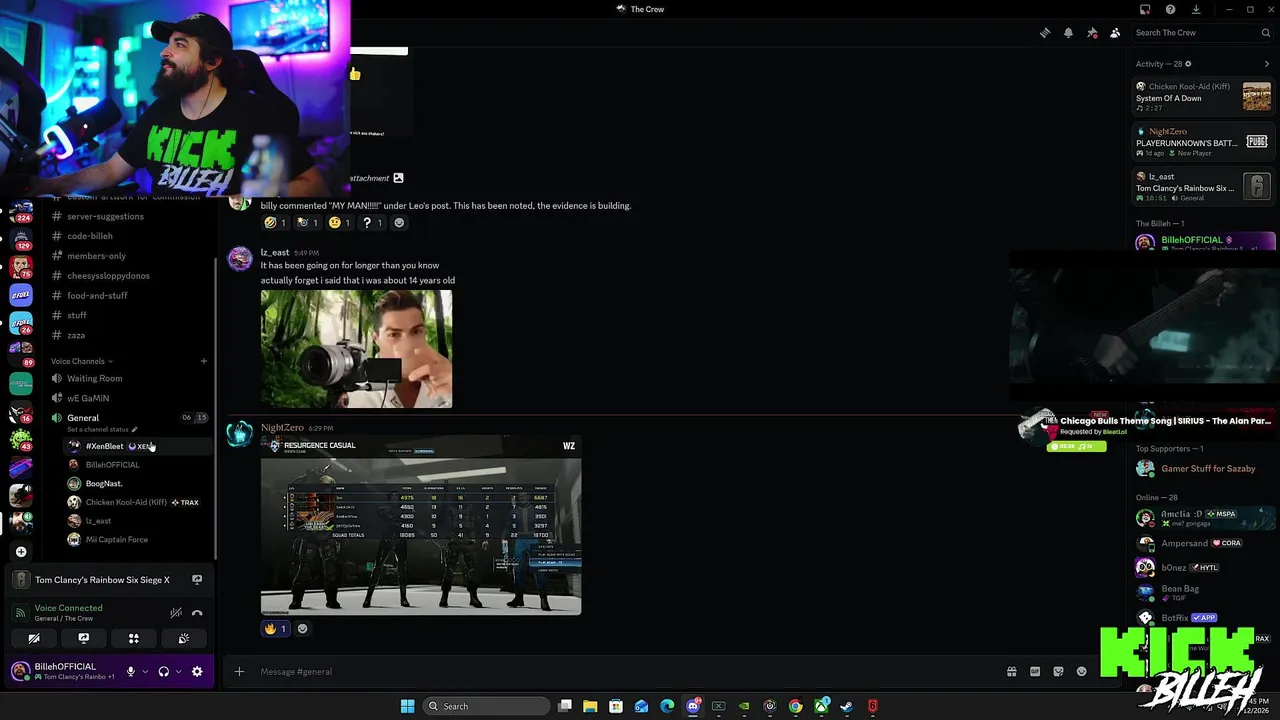The image size is (1280, 720).
Task: Open the soundboard button
Action: point(184,638)
